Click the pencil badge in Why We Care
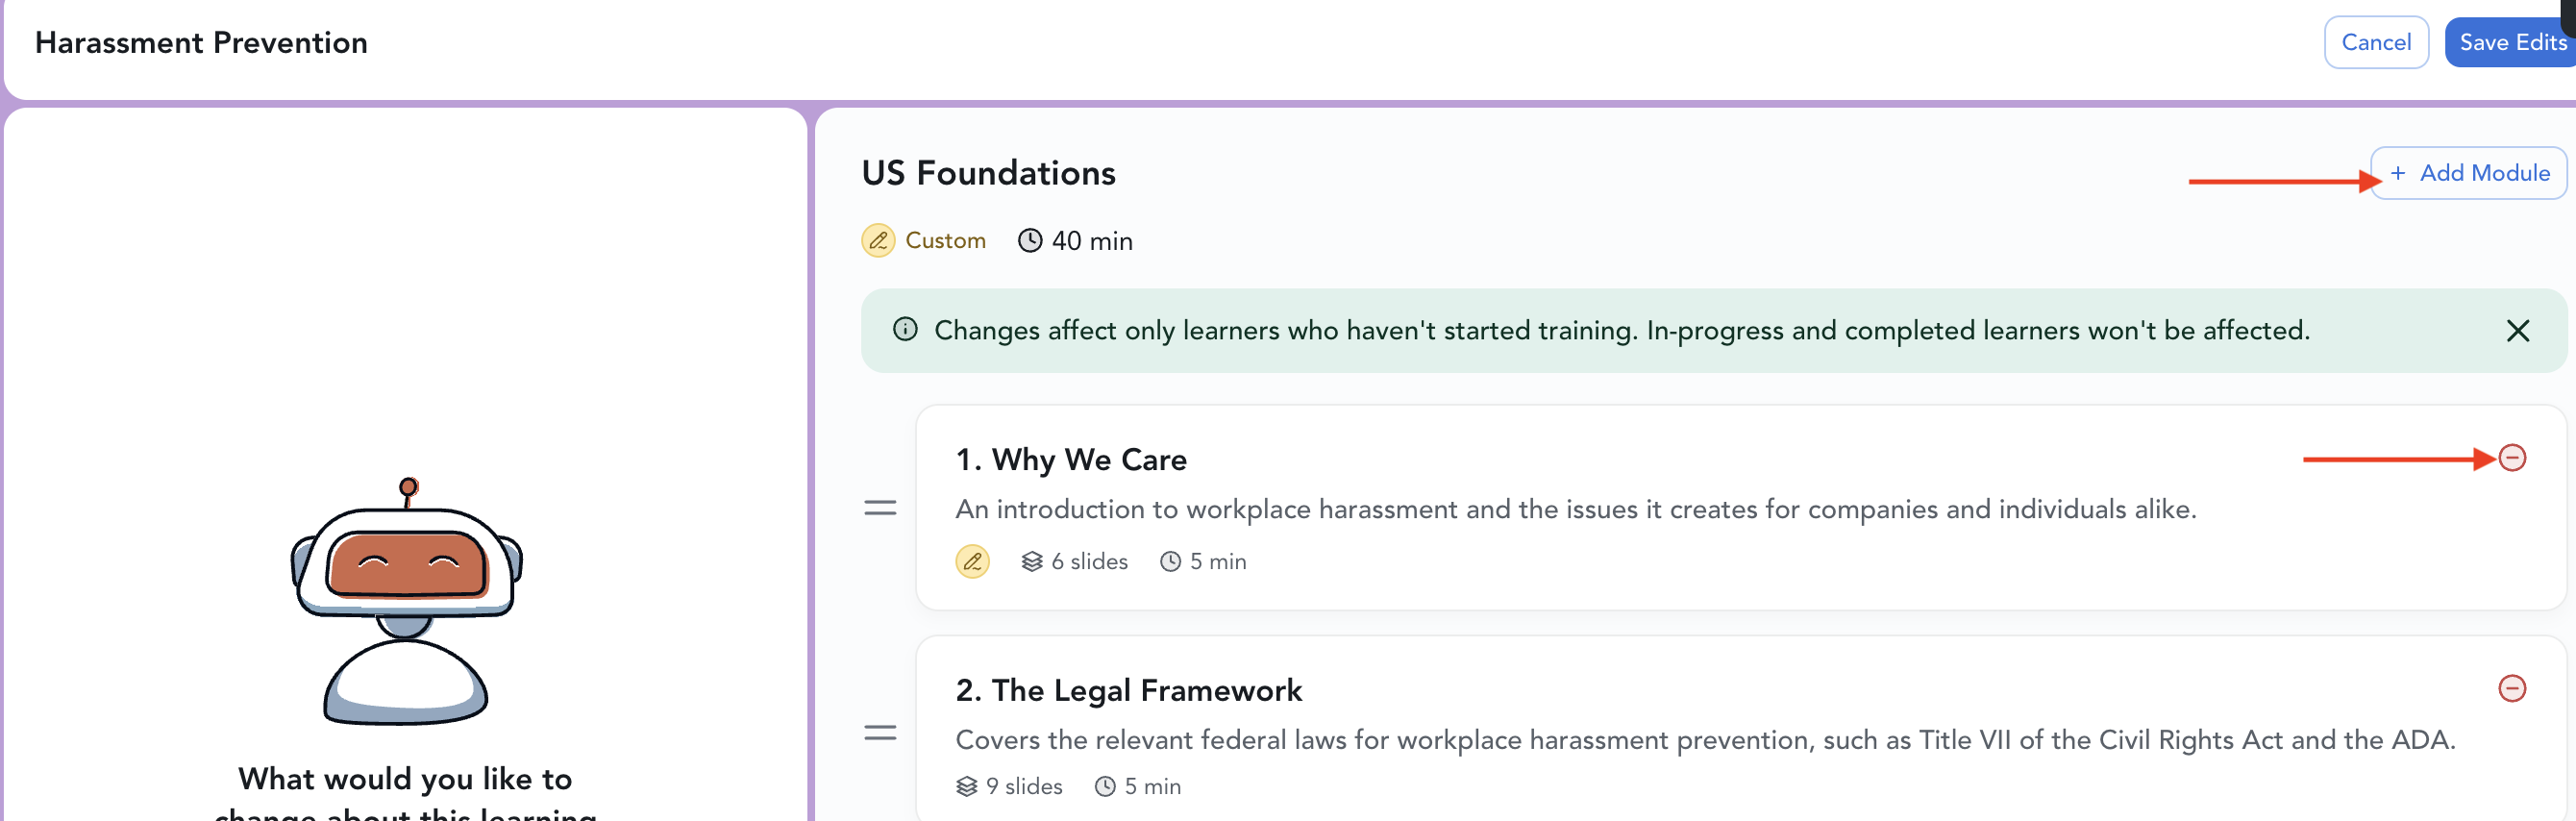The image size is (2576, 821). [x=971, y=562]
